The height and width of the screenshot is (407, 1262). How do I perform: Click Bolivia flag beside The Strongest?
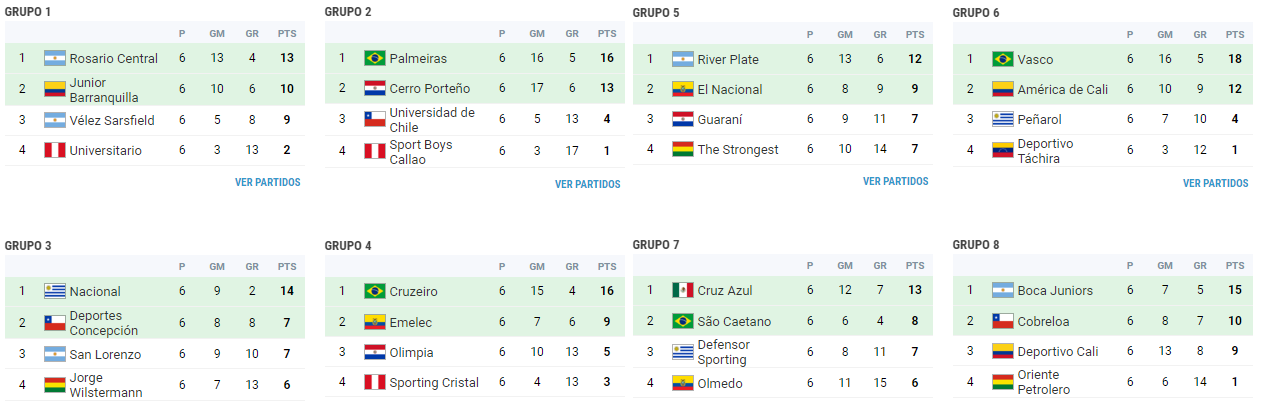click(682, 149)
